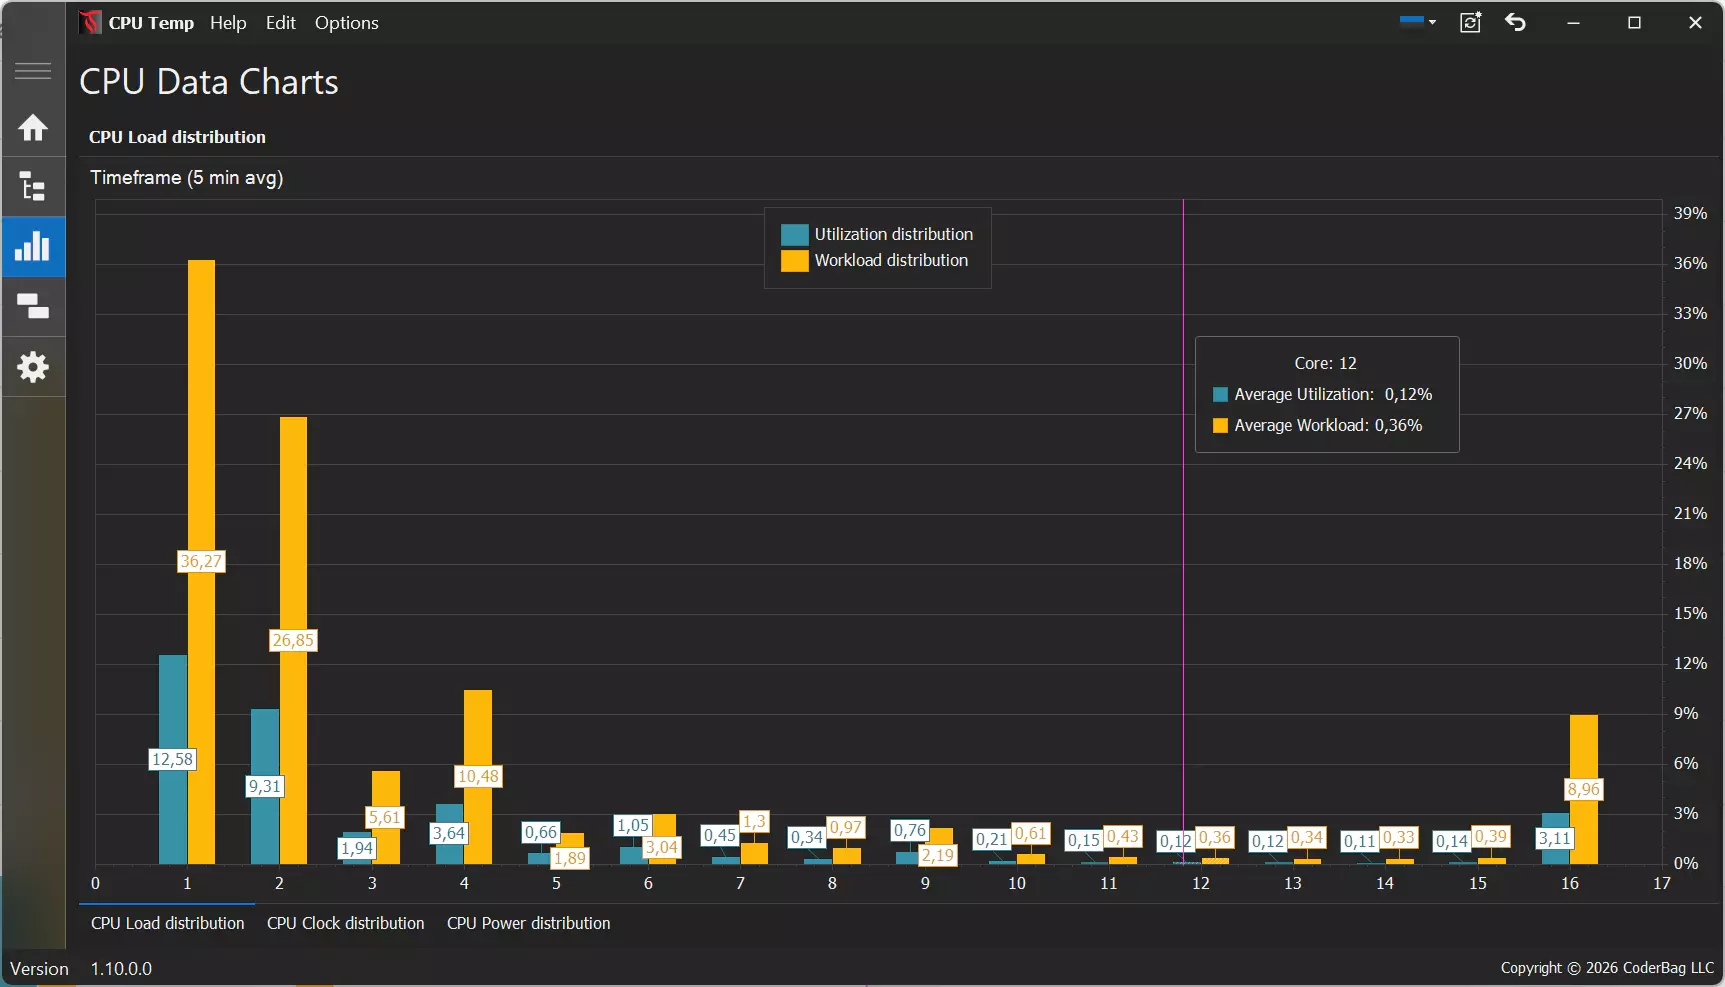Open the Options menu

click(347, 23)
